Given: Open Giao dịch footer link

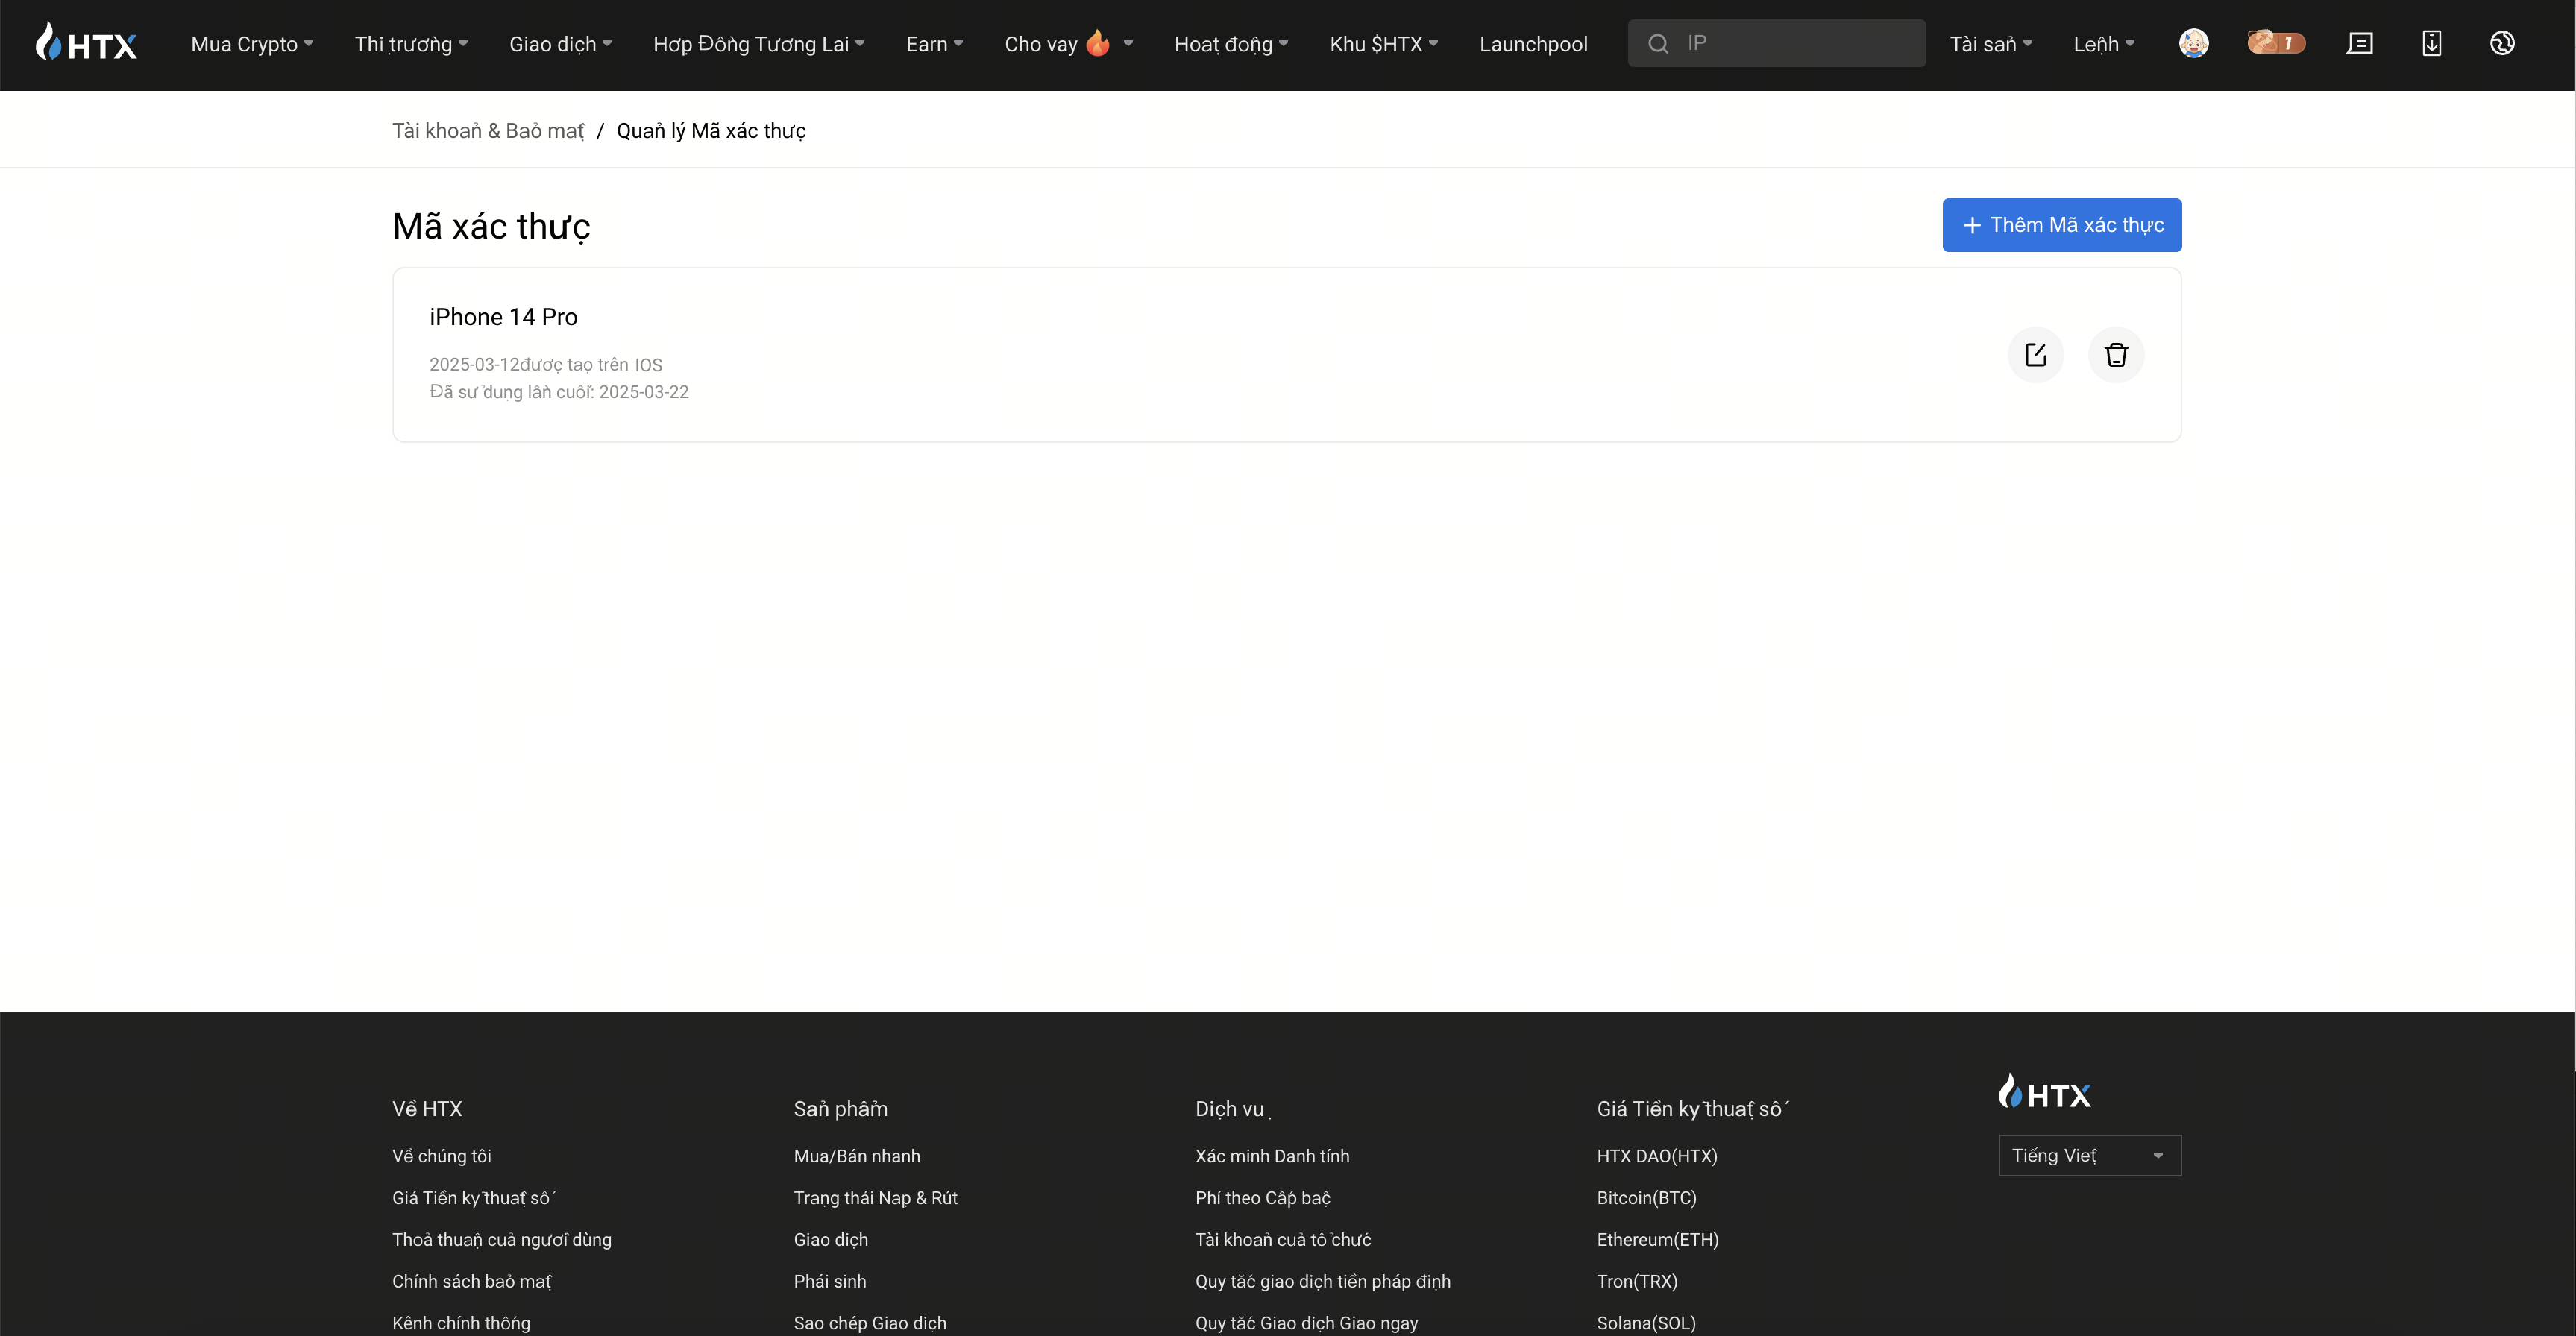Looking at the screenshot, I should pos(831,1240).
